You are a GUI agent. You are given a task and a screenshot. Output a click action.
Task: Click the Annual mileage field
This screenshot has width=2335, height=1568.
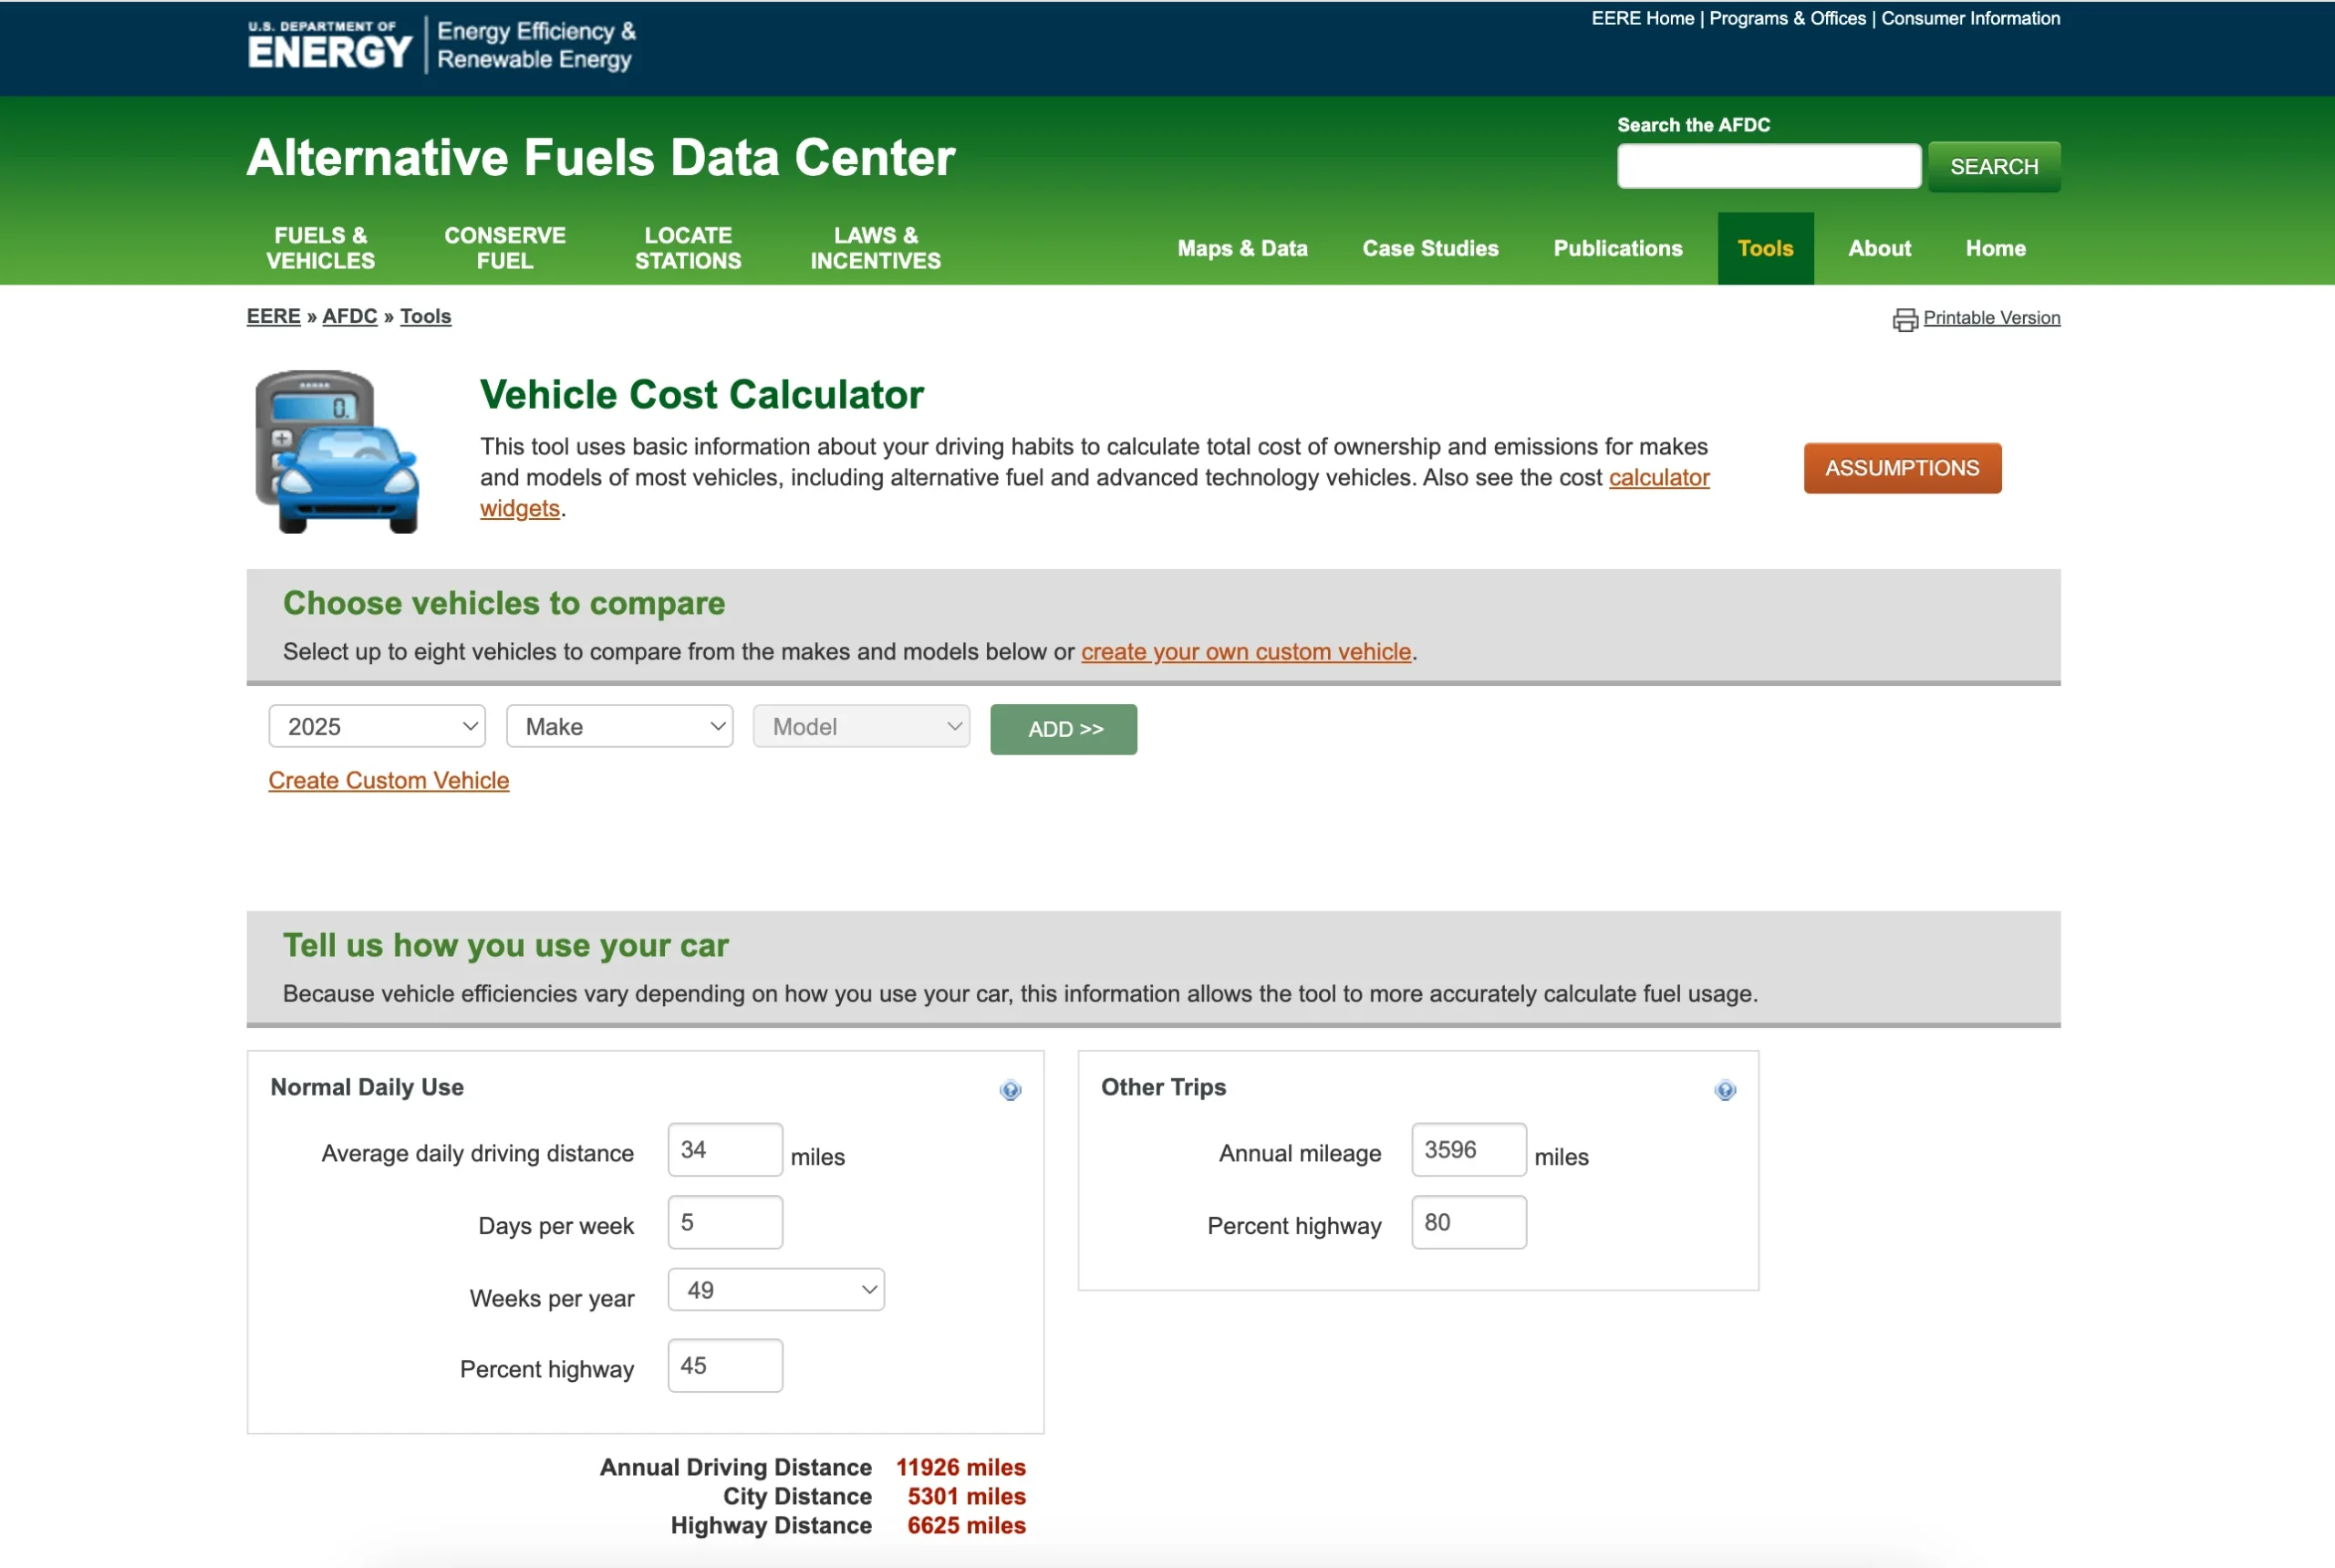1468,1150
